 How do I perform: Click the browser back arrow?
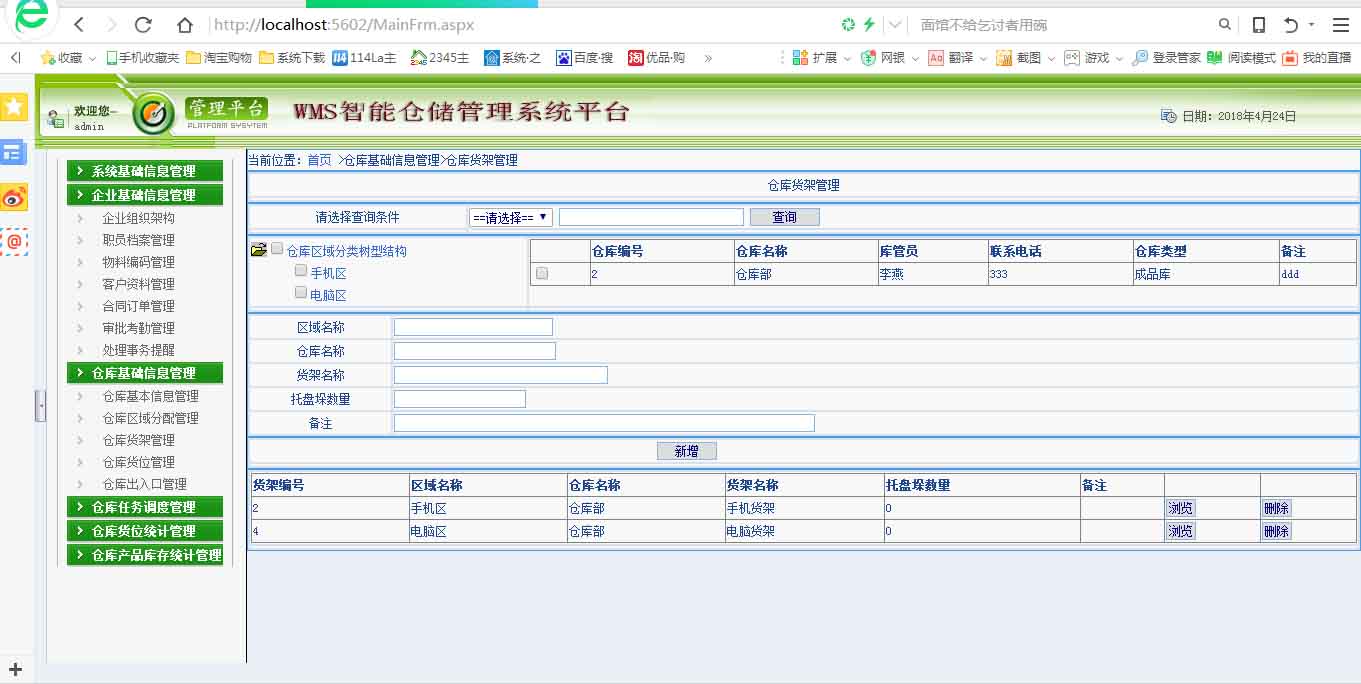point(80,25)
